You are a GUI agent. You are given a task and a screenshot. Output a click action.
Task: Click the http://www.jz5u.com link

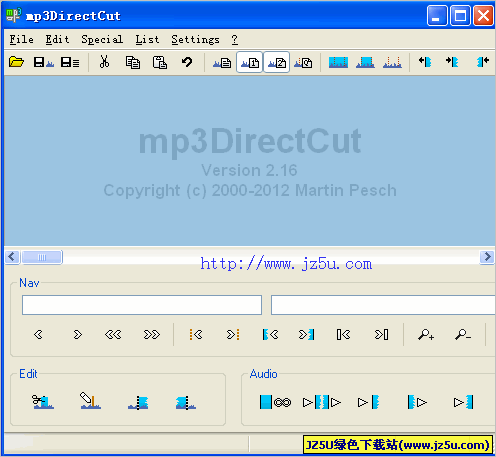[x=286, y=264]
